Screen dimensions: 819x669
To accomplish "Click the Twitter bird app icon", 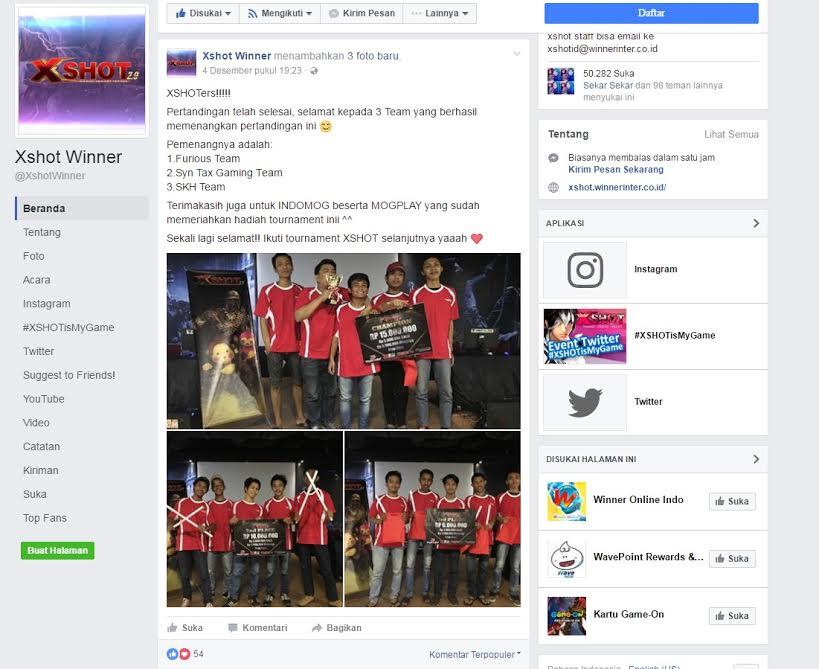I will pyautogui.click(x=585, y=402).
